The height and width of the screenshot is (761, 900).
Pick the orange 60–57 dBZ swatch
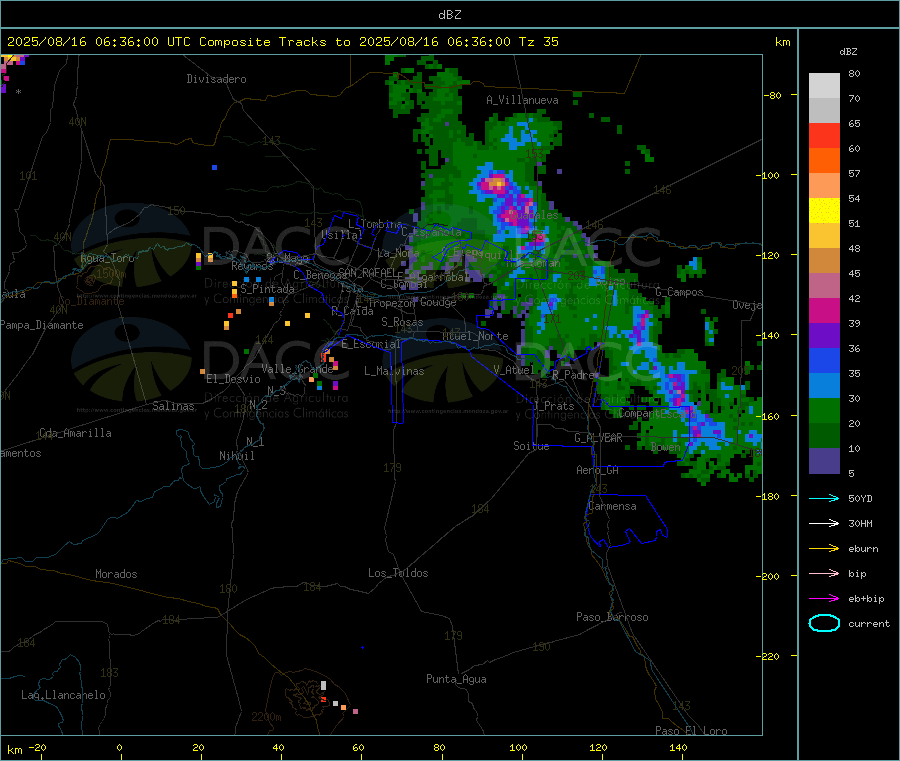coord(824,161)
